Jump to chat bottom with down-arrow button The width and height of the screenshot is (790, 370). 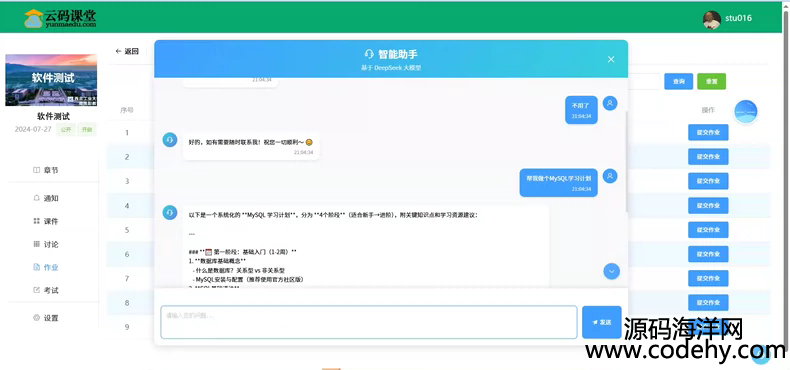tap(612, 271)
